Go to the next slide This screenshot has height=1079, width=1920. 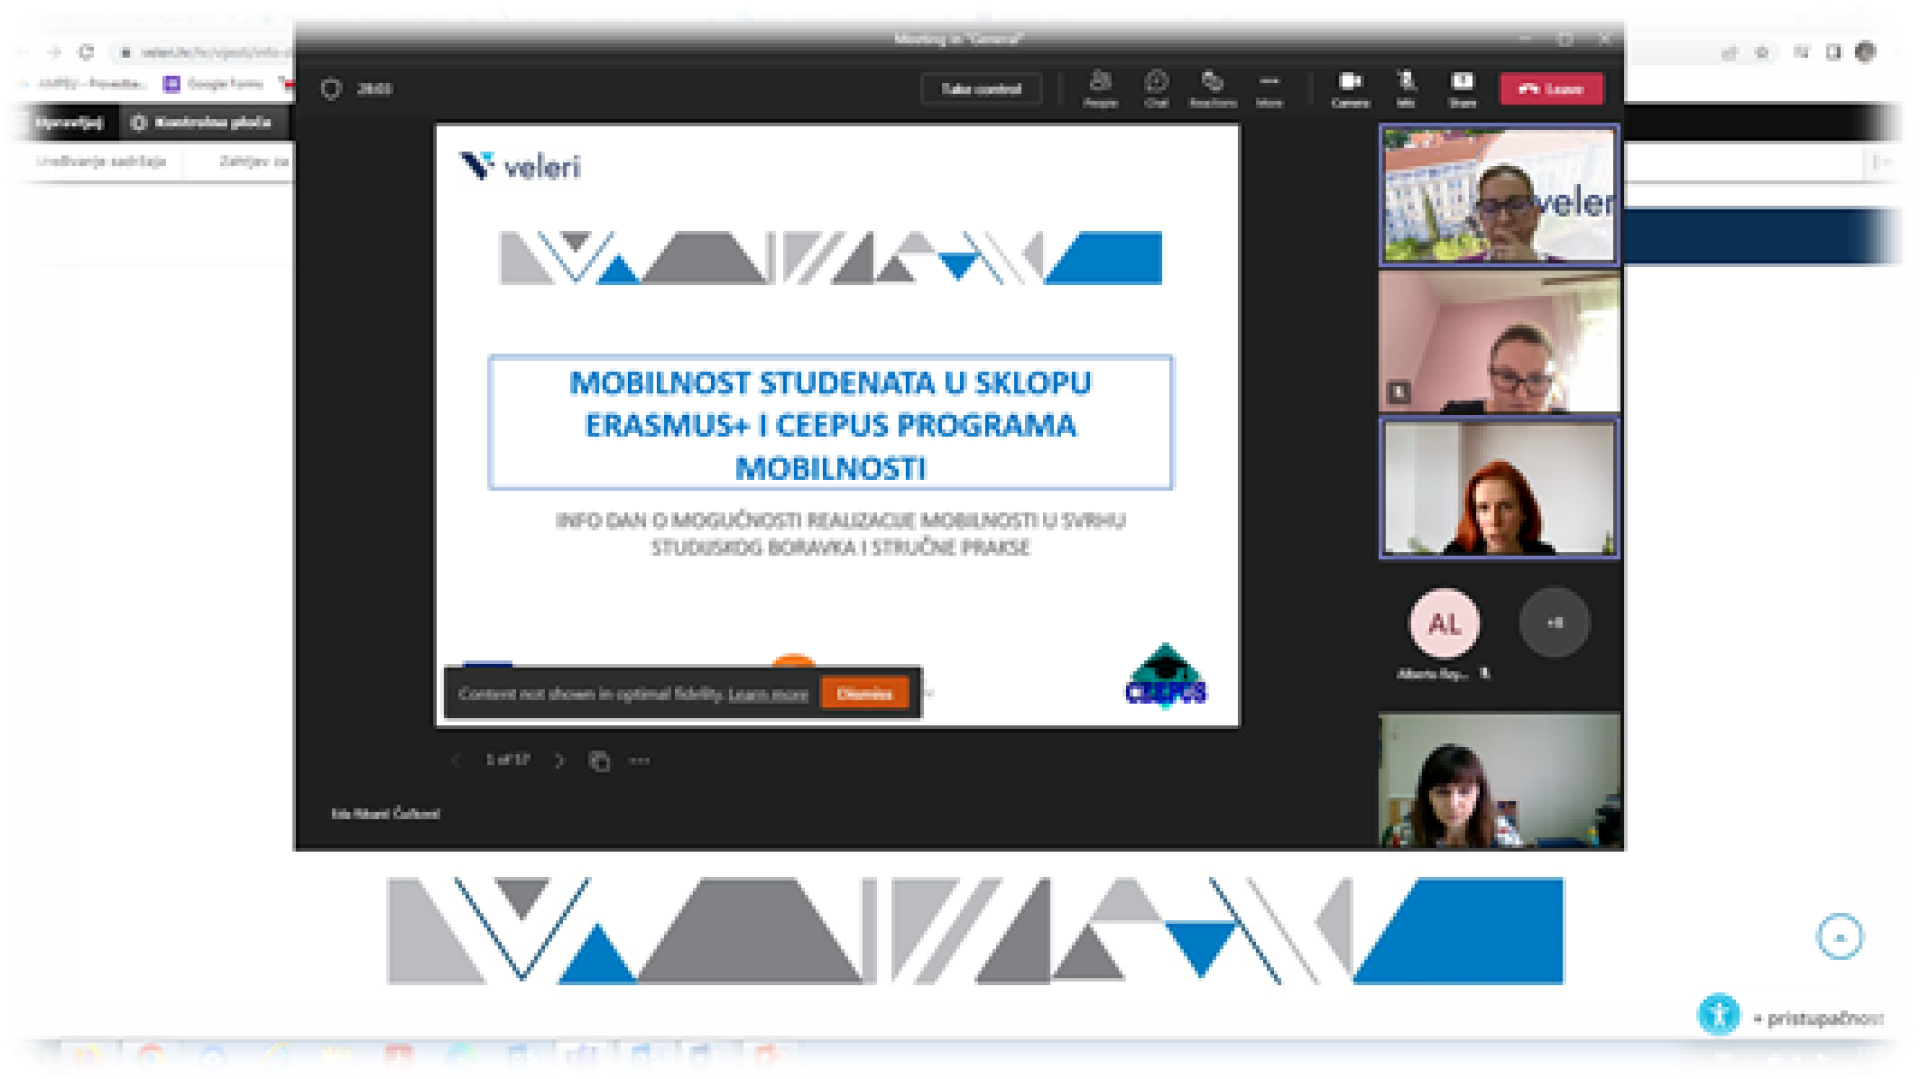559,761
